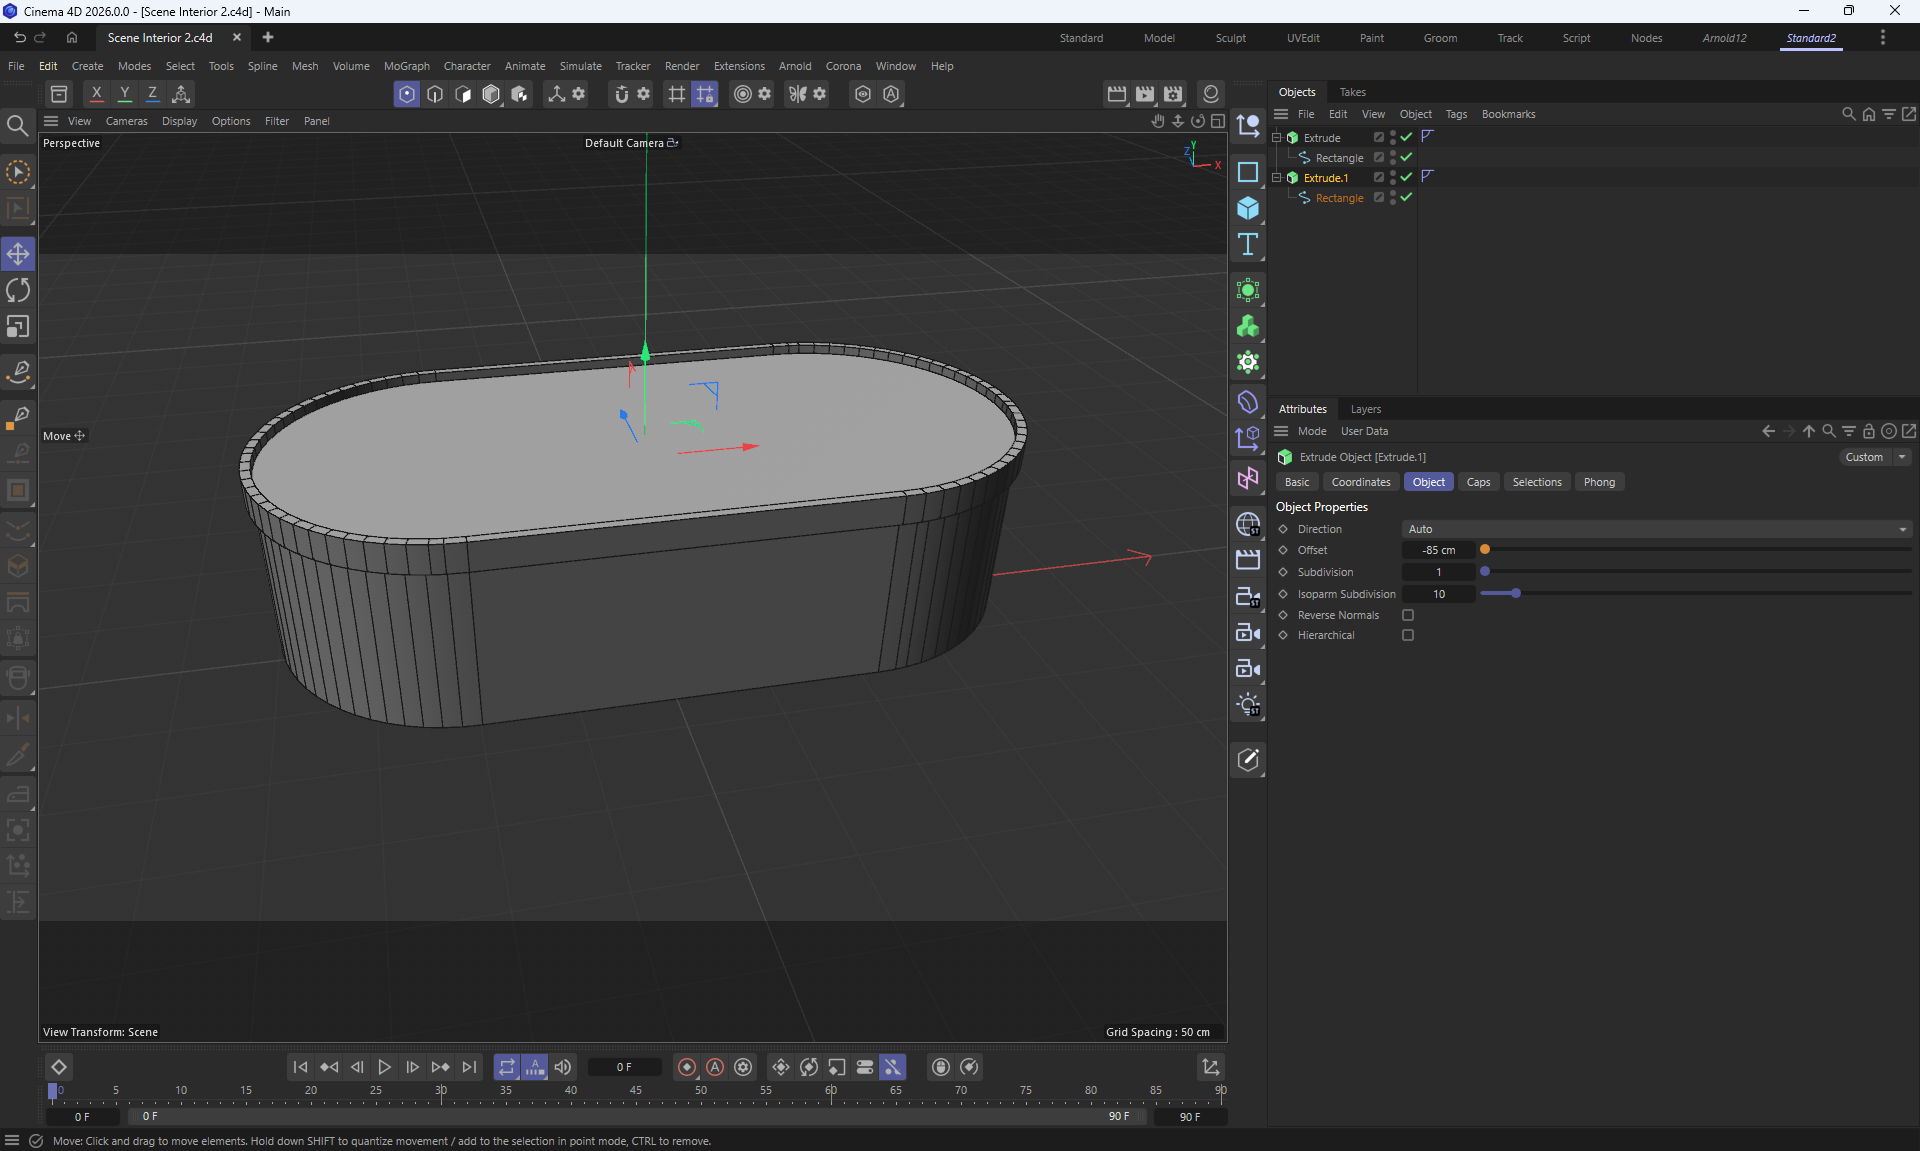Collapse the Extrude.1 tree item
Viewport: 1920px width, 1151px height.
[x=1277, y=177]
